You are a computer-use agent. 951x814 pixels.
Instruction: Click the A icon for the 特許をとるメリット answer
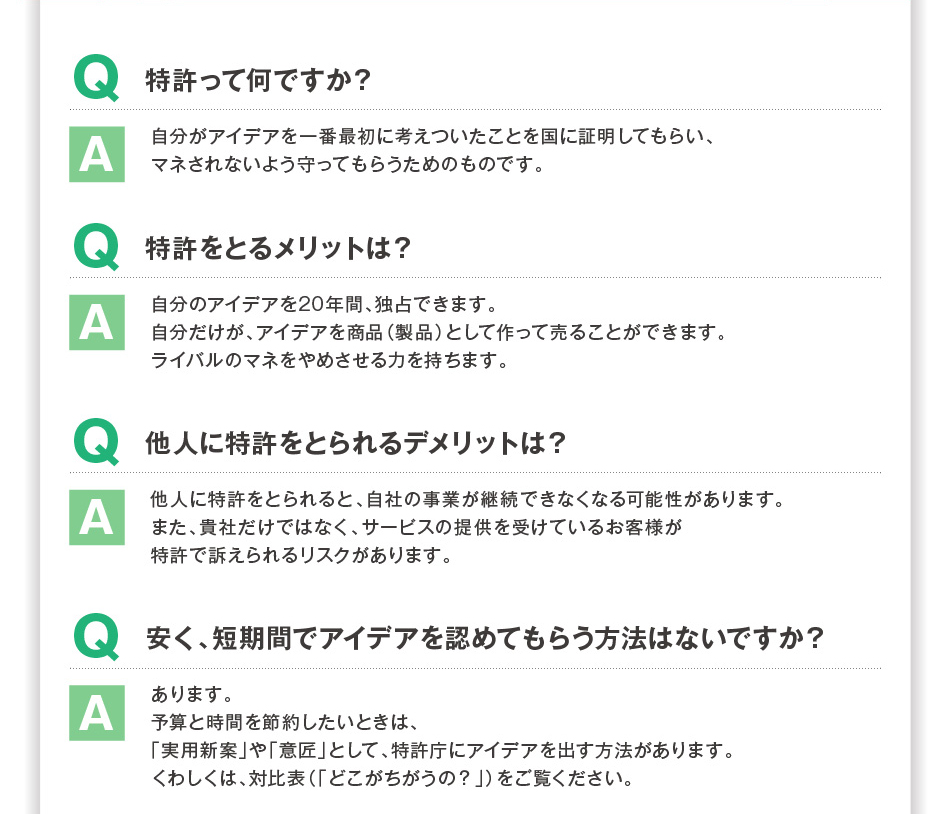(x=96, y=323)
